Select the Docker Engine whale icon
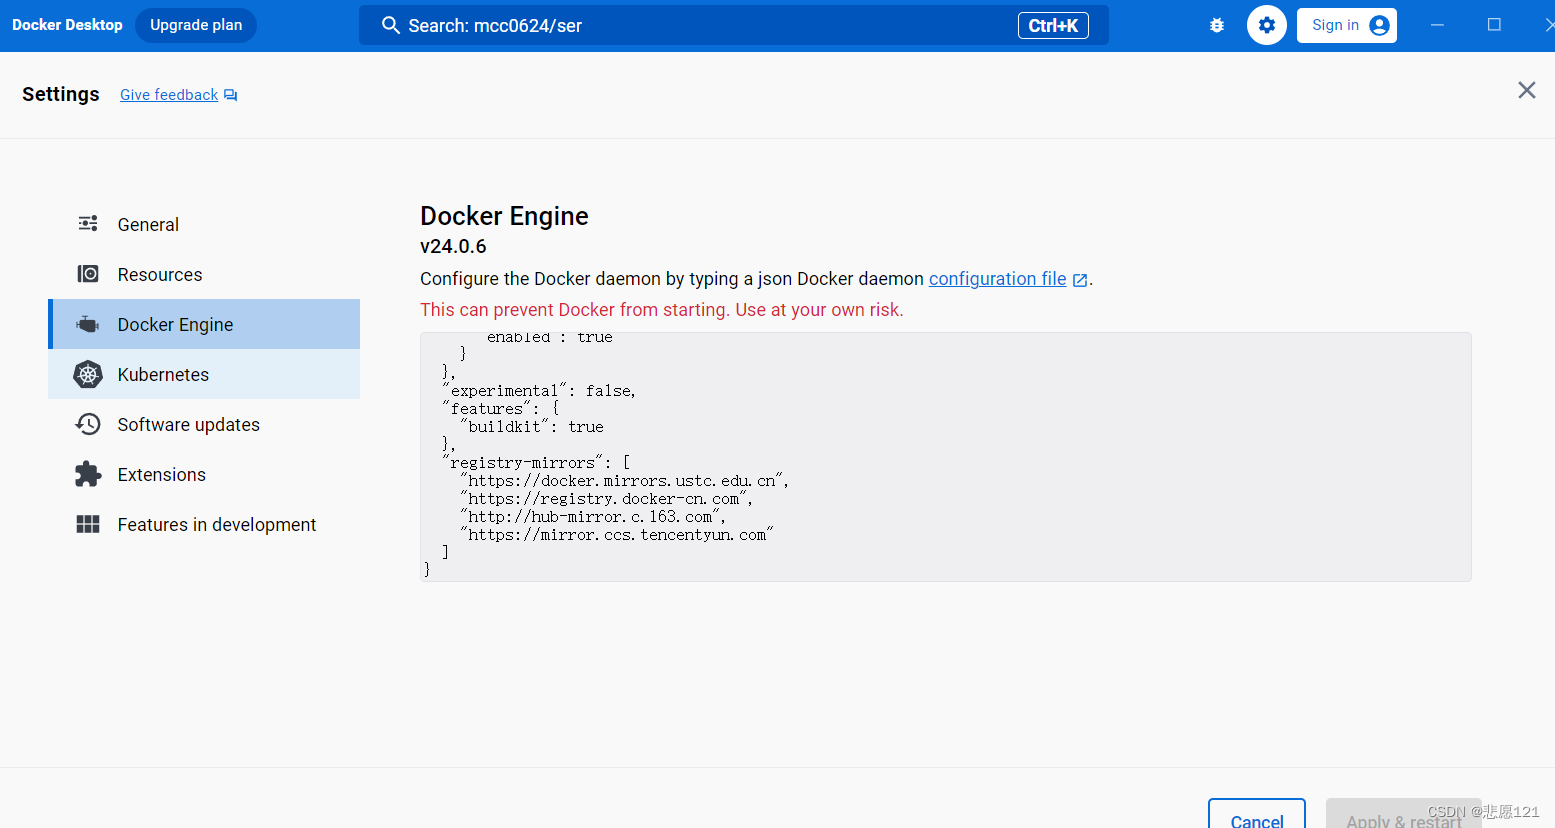 pyautogui.click(x=88, y=324)
